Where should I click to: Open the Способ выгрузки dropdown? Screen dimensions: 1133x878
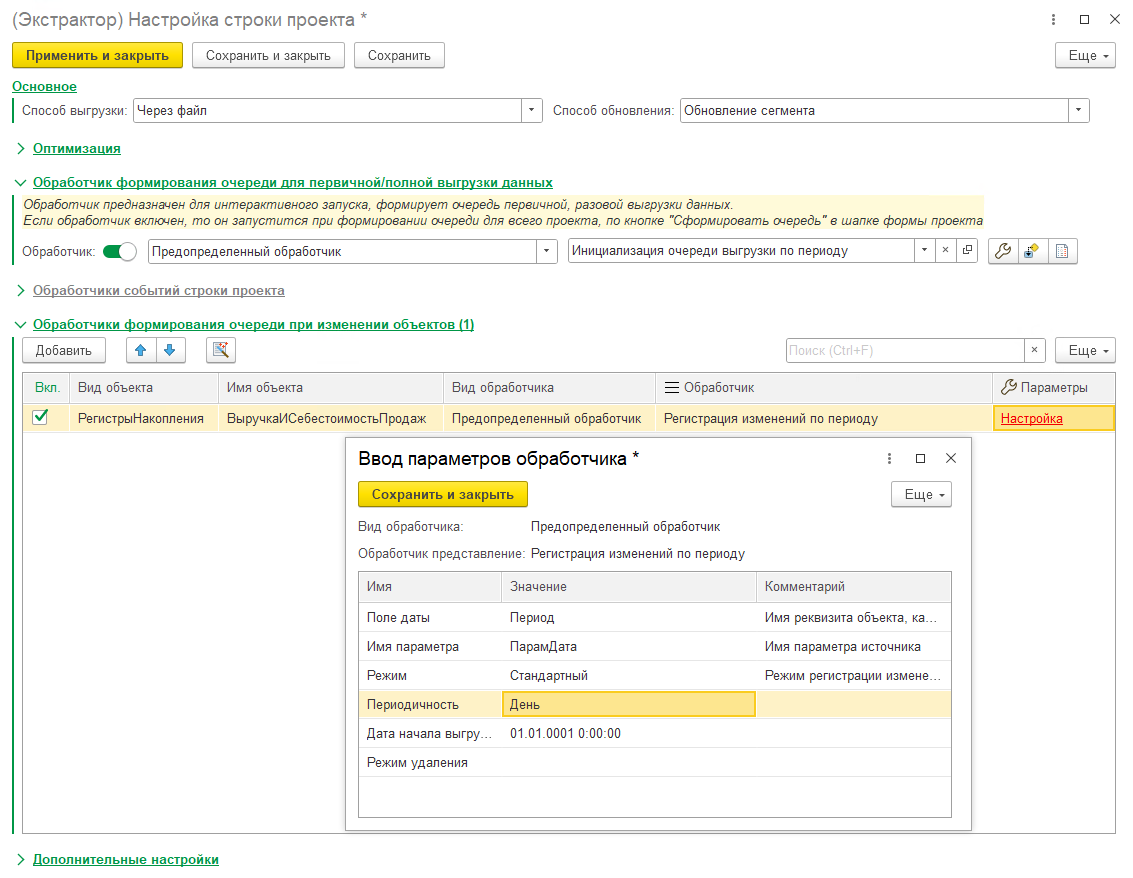[x=531, y=111]
